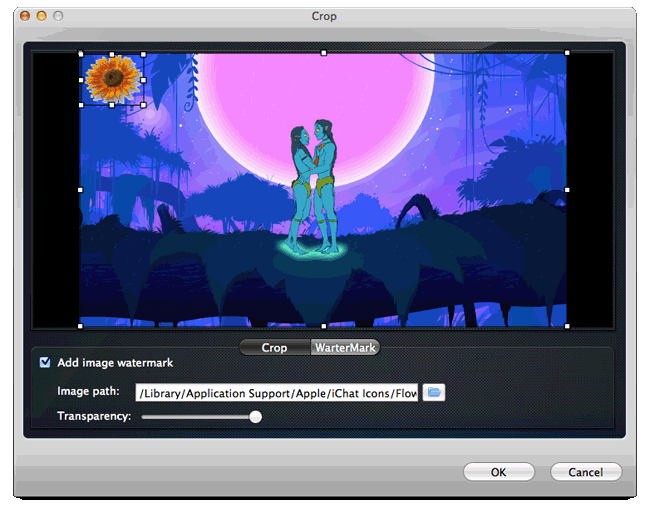650x517 pixels.
Task: Click sunflower watermark's bottom-right resize handle
Action: (143, 105)
